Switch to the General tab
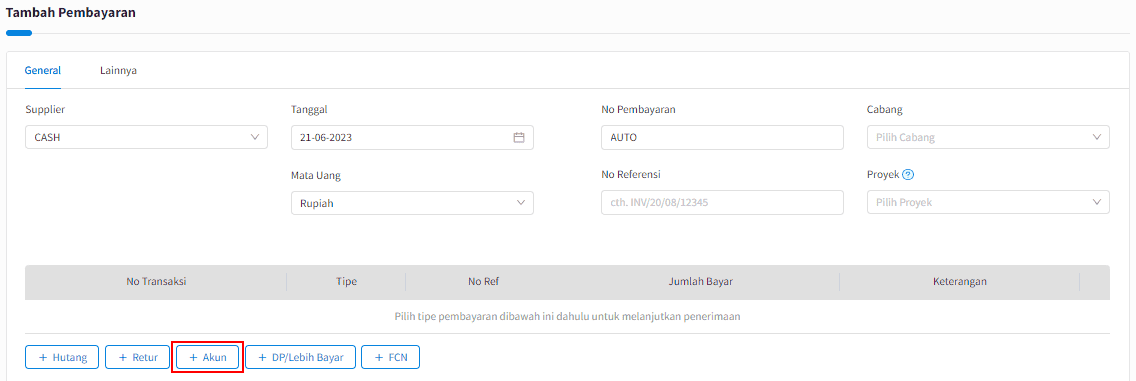 pos(43,71)
